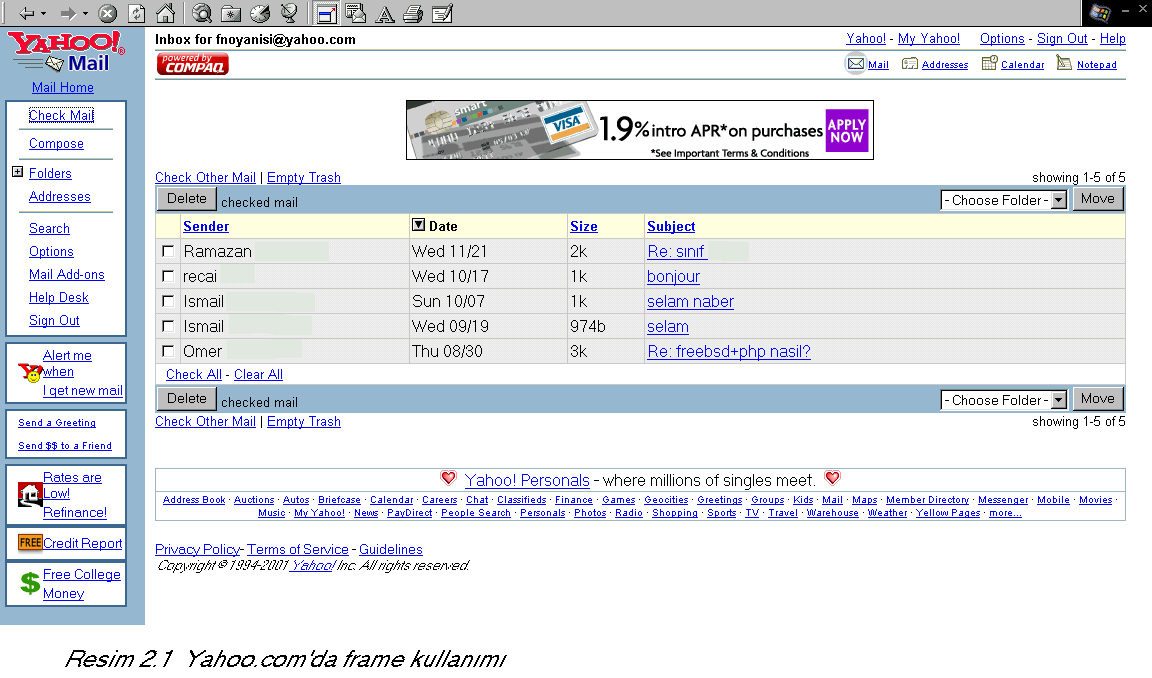Expand the Folders plus box in sidebar
1152x678 pixels.
pos(18,172)
